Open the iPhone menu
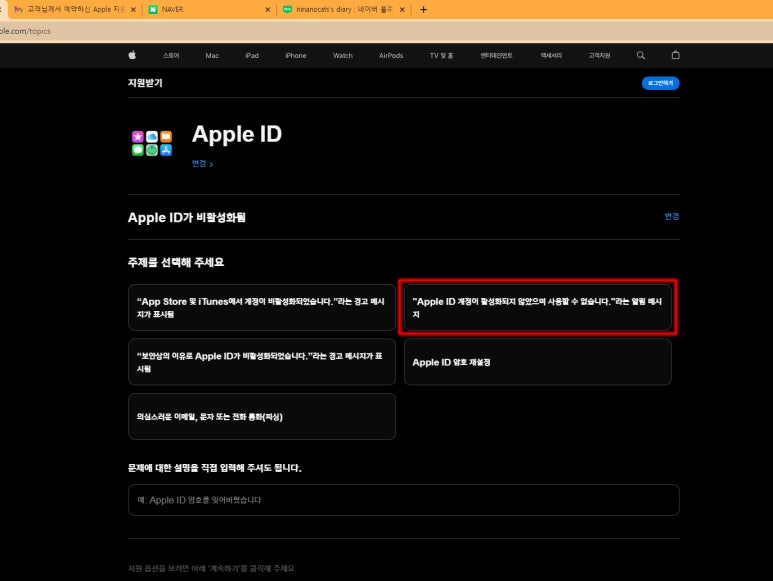The width and height of the screenshot is (773, 581). tap(296, 56)
